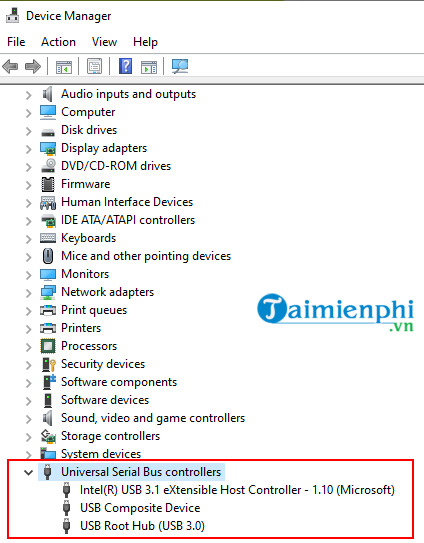Viewport: 424px width, 543px height.
Task: Click the Storage controllers icon
Action: 48,436
